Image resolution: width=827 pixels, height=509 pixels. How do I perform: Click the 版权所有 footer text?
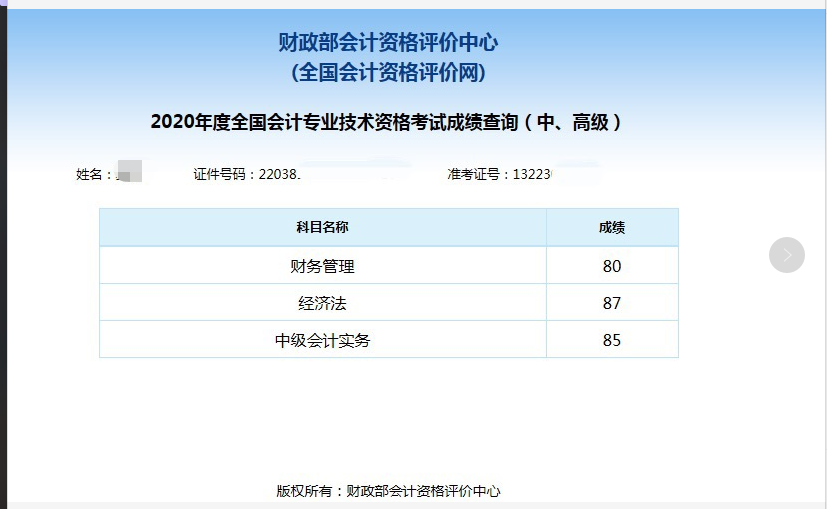(388, 491)
